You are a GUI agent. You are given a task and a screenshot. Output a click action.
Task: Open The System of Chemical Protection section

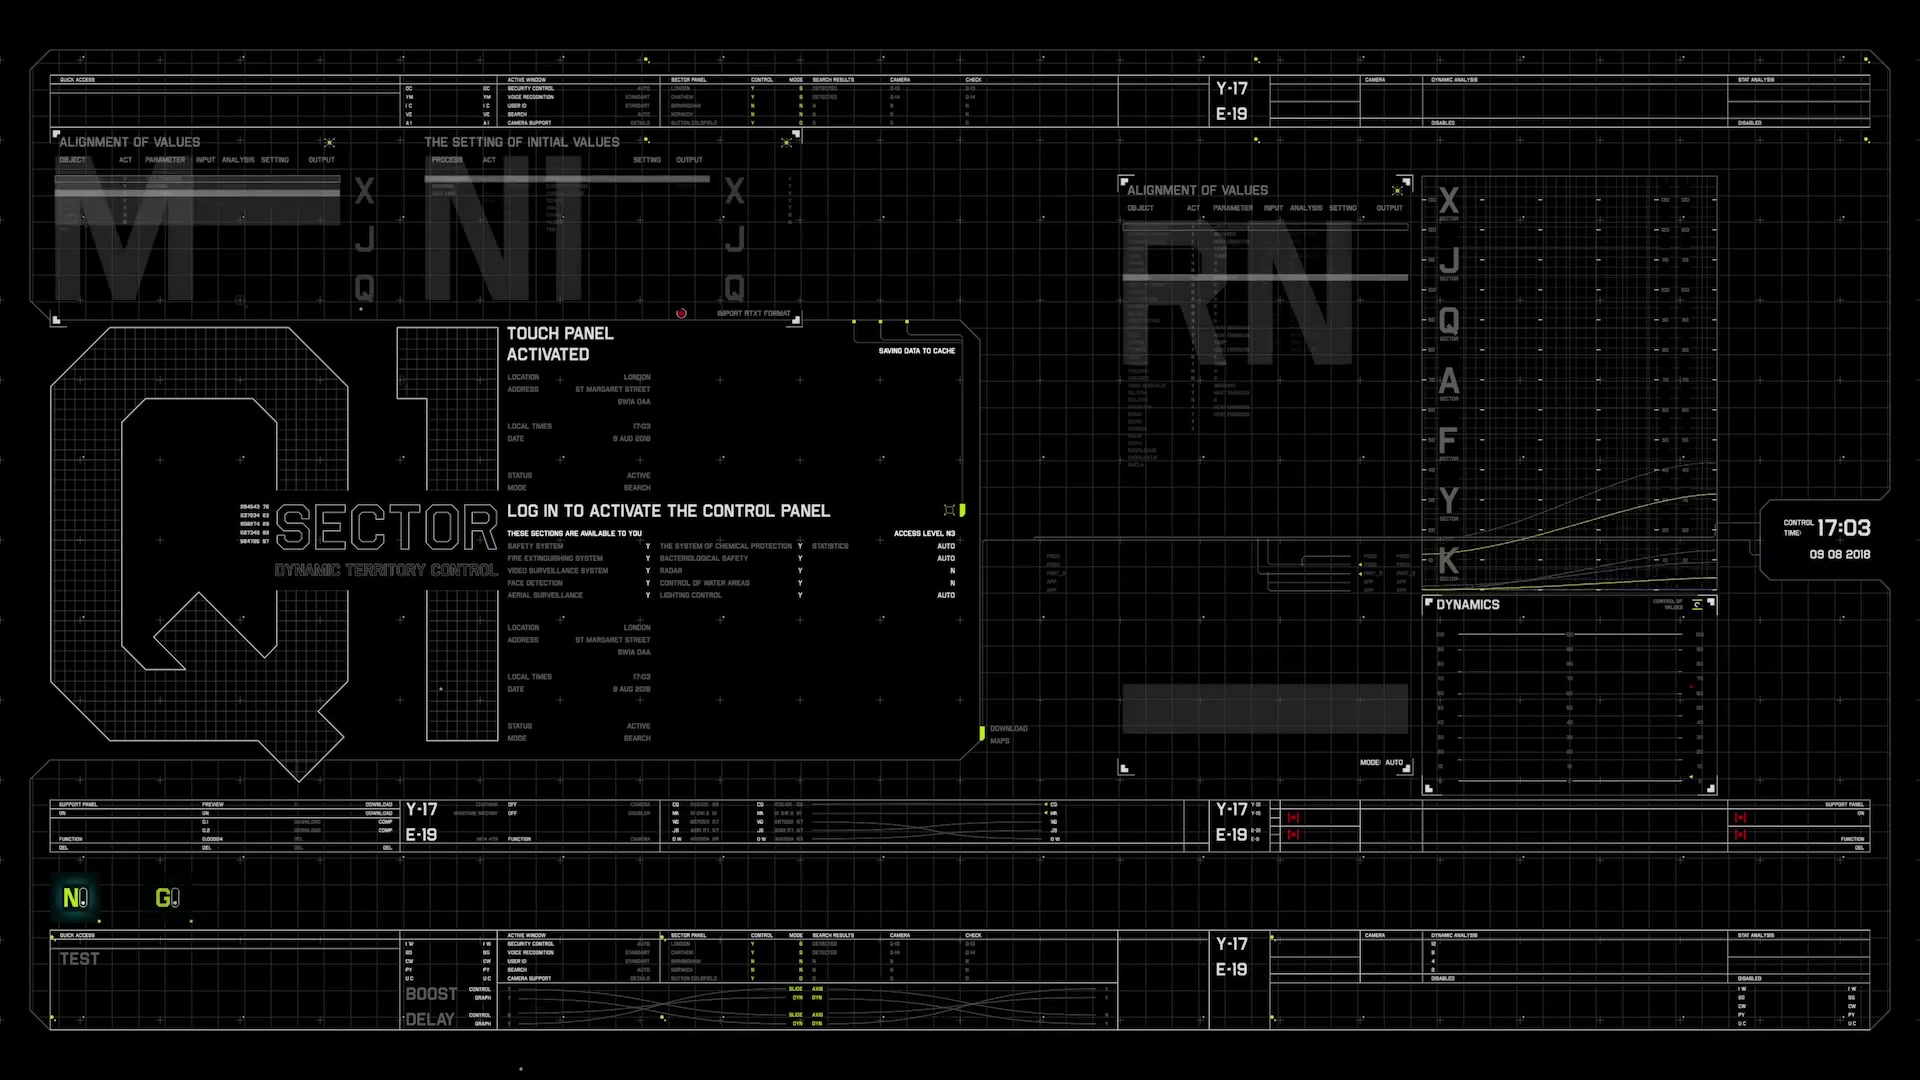[x=725, y=546]
